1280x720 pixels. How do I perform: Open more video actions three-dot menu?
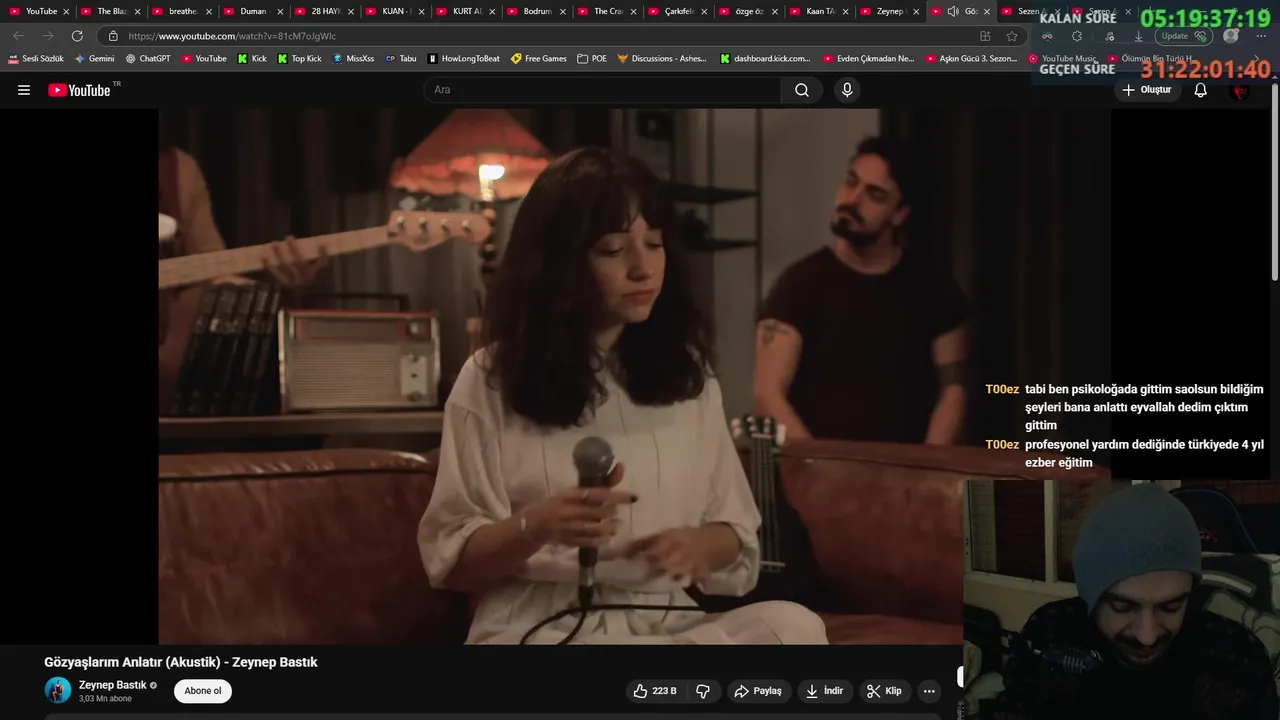click(x=929, y=691)
